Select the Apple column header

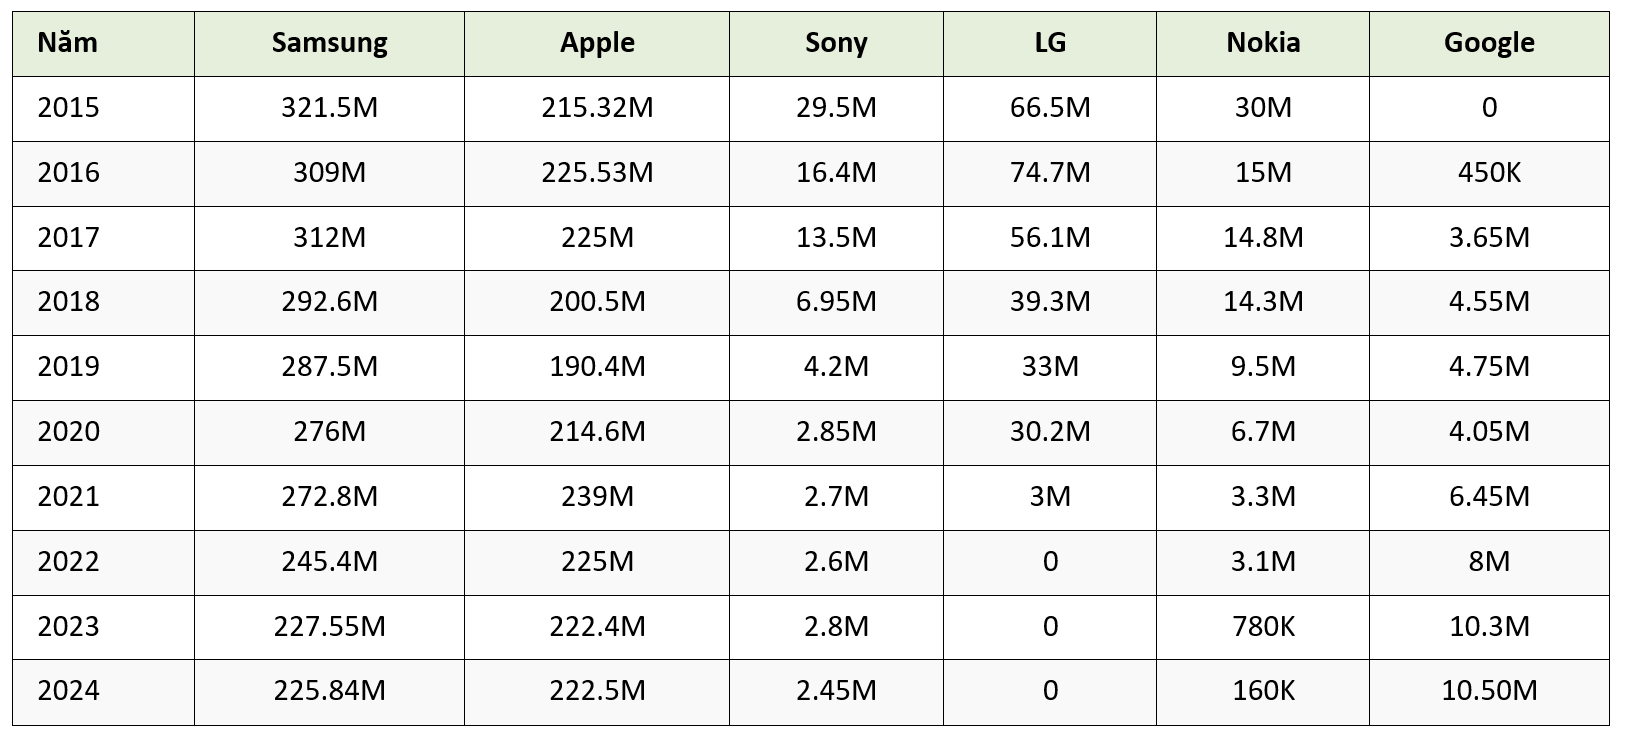point(597,43)
